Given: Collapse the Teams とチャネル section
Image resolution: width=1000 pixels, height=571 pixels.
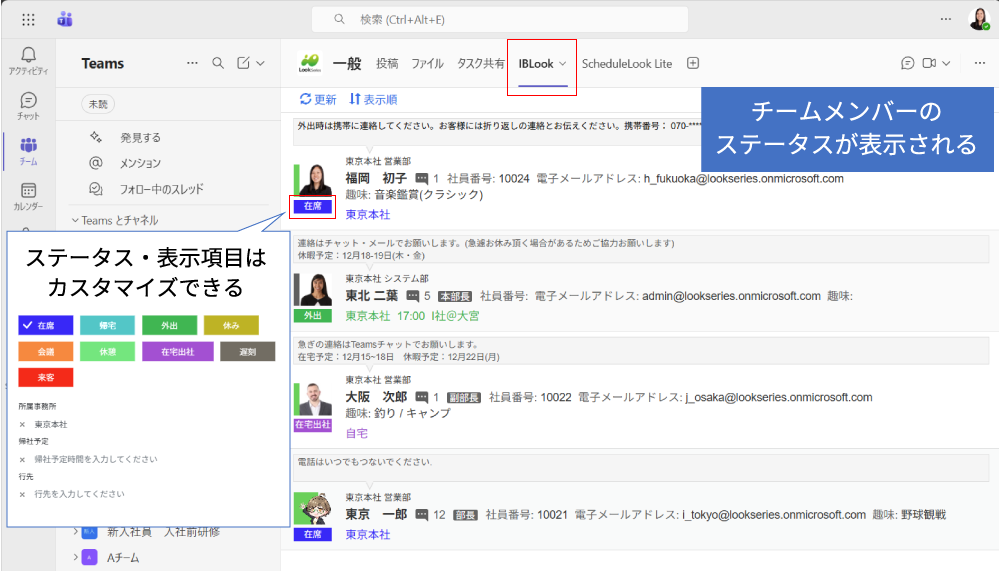Looking at the screenshot, I should coord(75,220).
